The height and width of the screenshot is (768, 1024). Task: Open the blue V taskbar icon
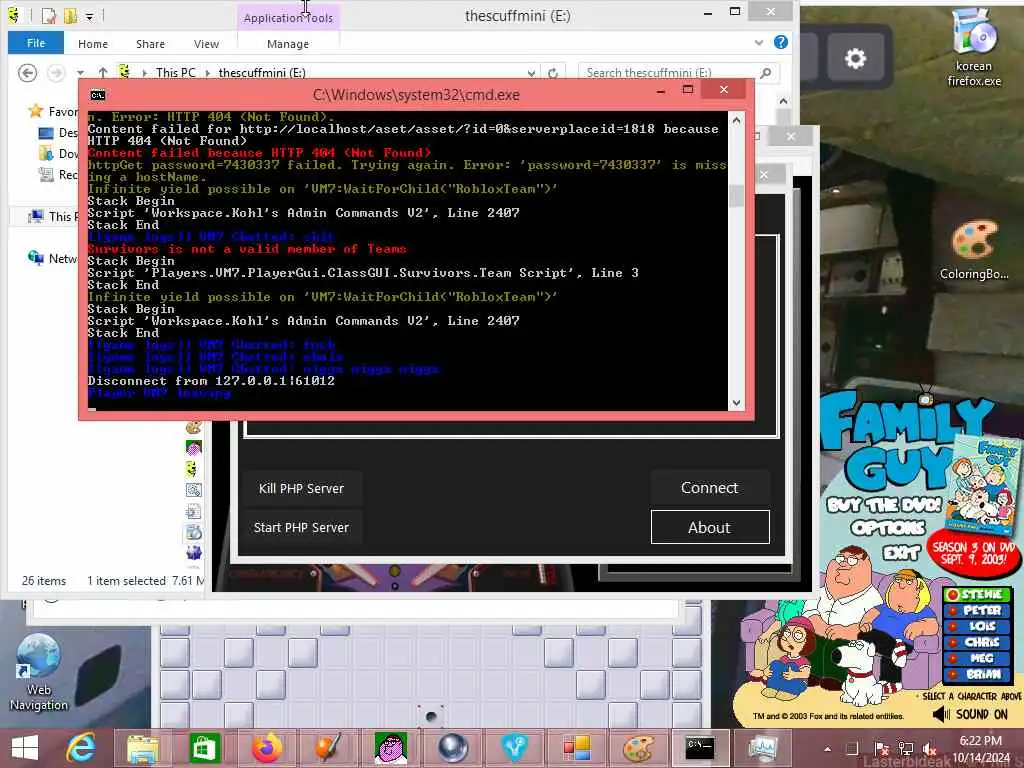(515, 748)
